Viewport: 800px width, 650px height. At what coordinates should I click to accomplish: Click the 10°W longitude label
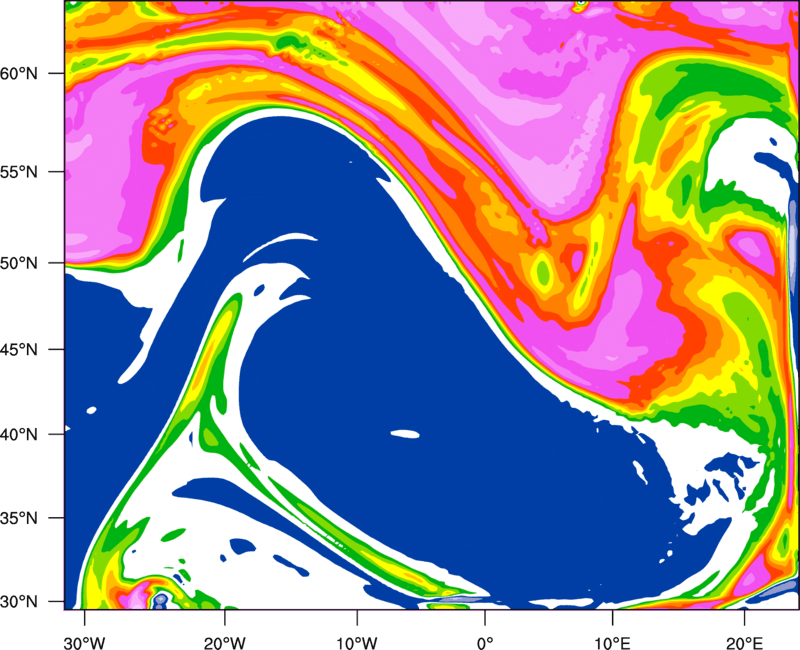[357, 643]
